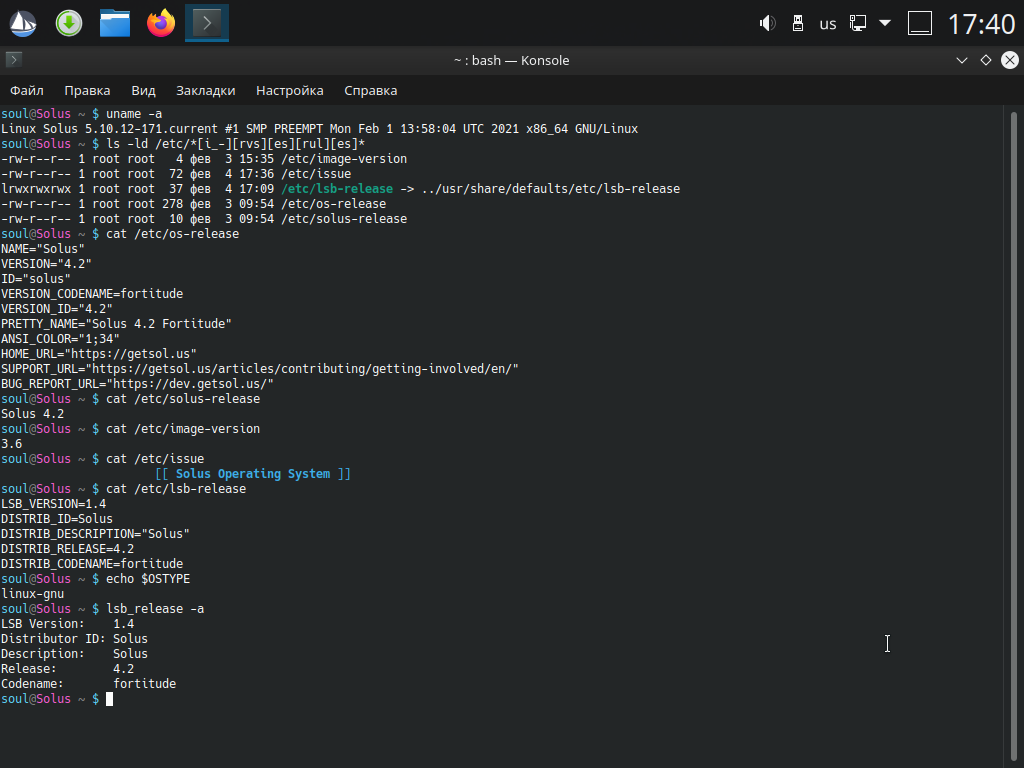Open the Solus application launcher menu
The height and width of the screenshot is (768, 1024).
23,24
